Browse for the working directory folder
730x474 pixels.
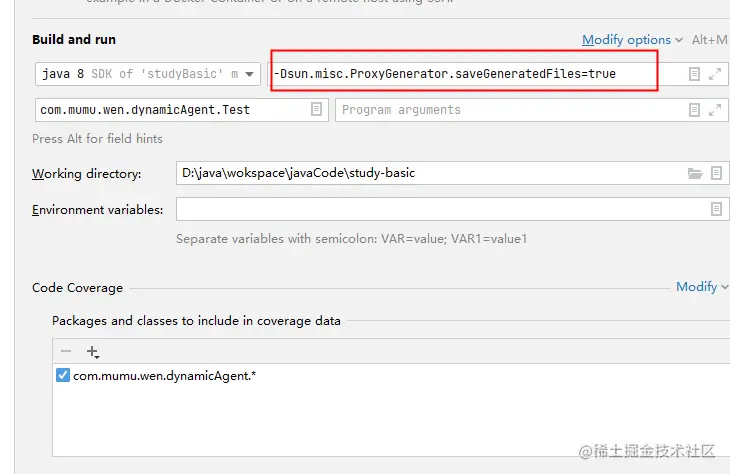point(695,174)
